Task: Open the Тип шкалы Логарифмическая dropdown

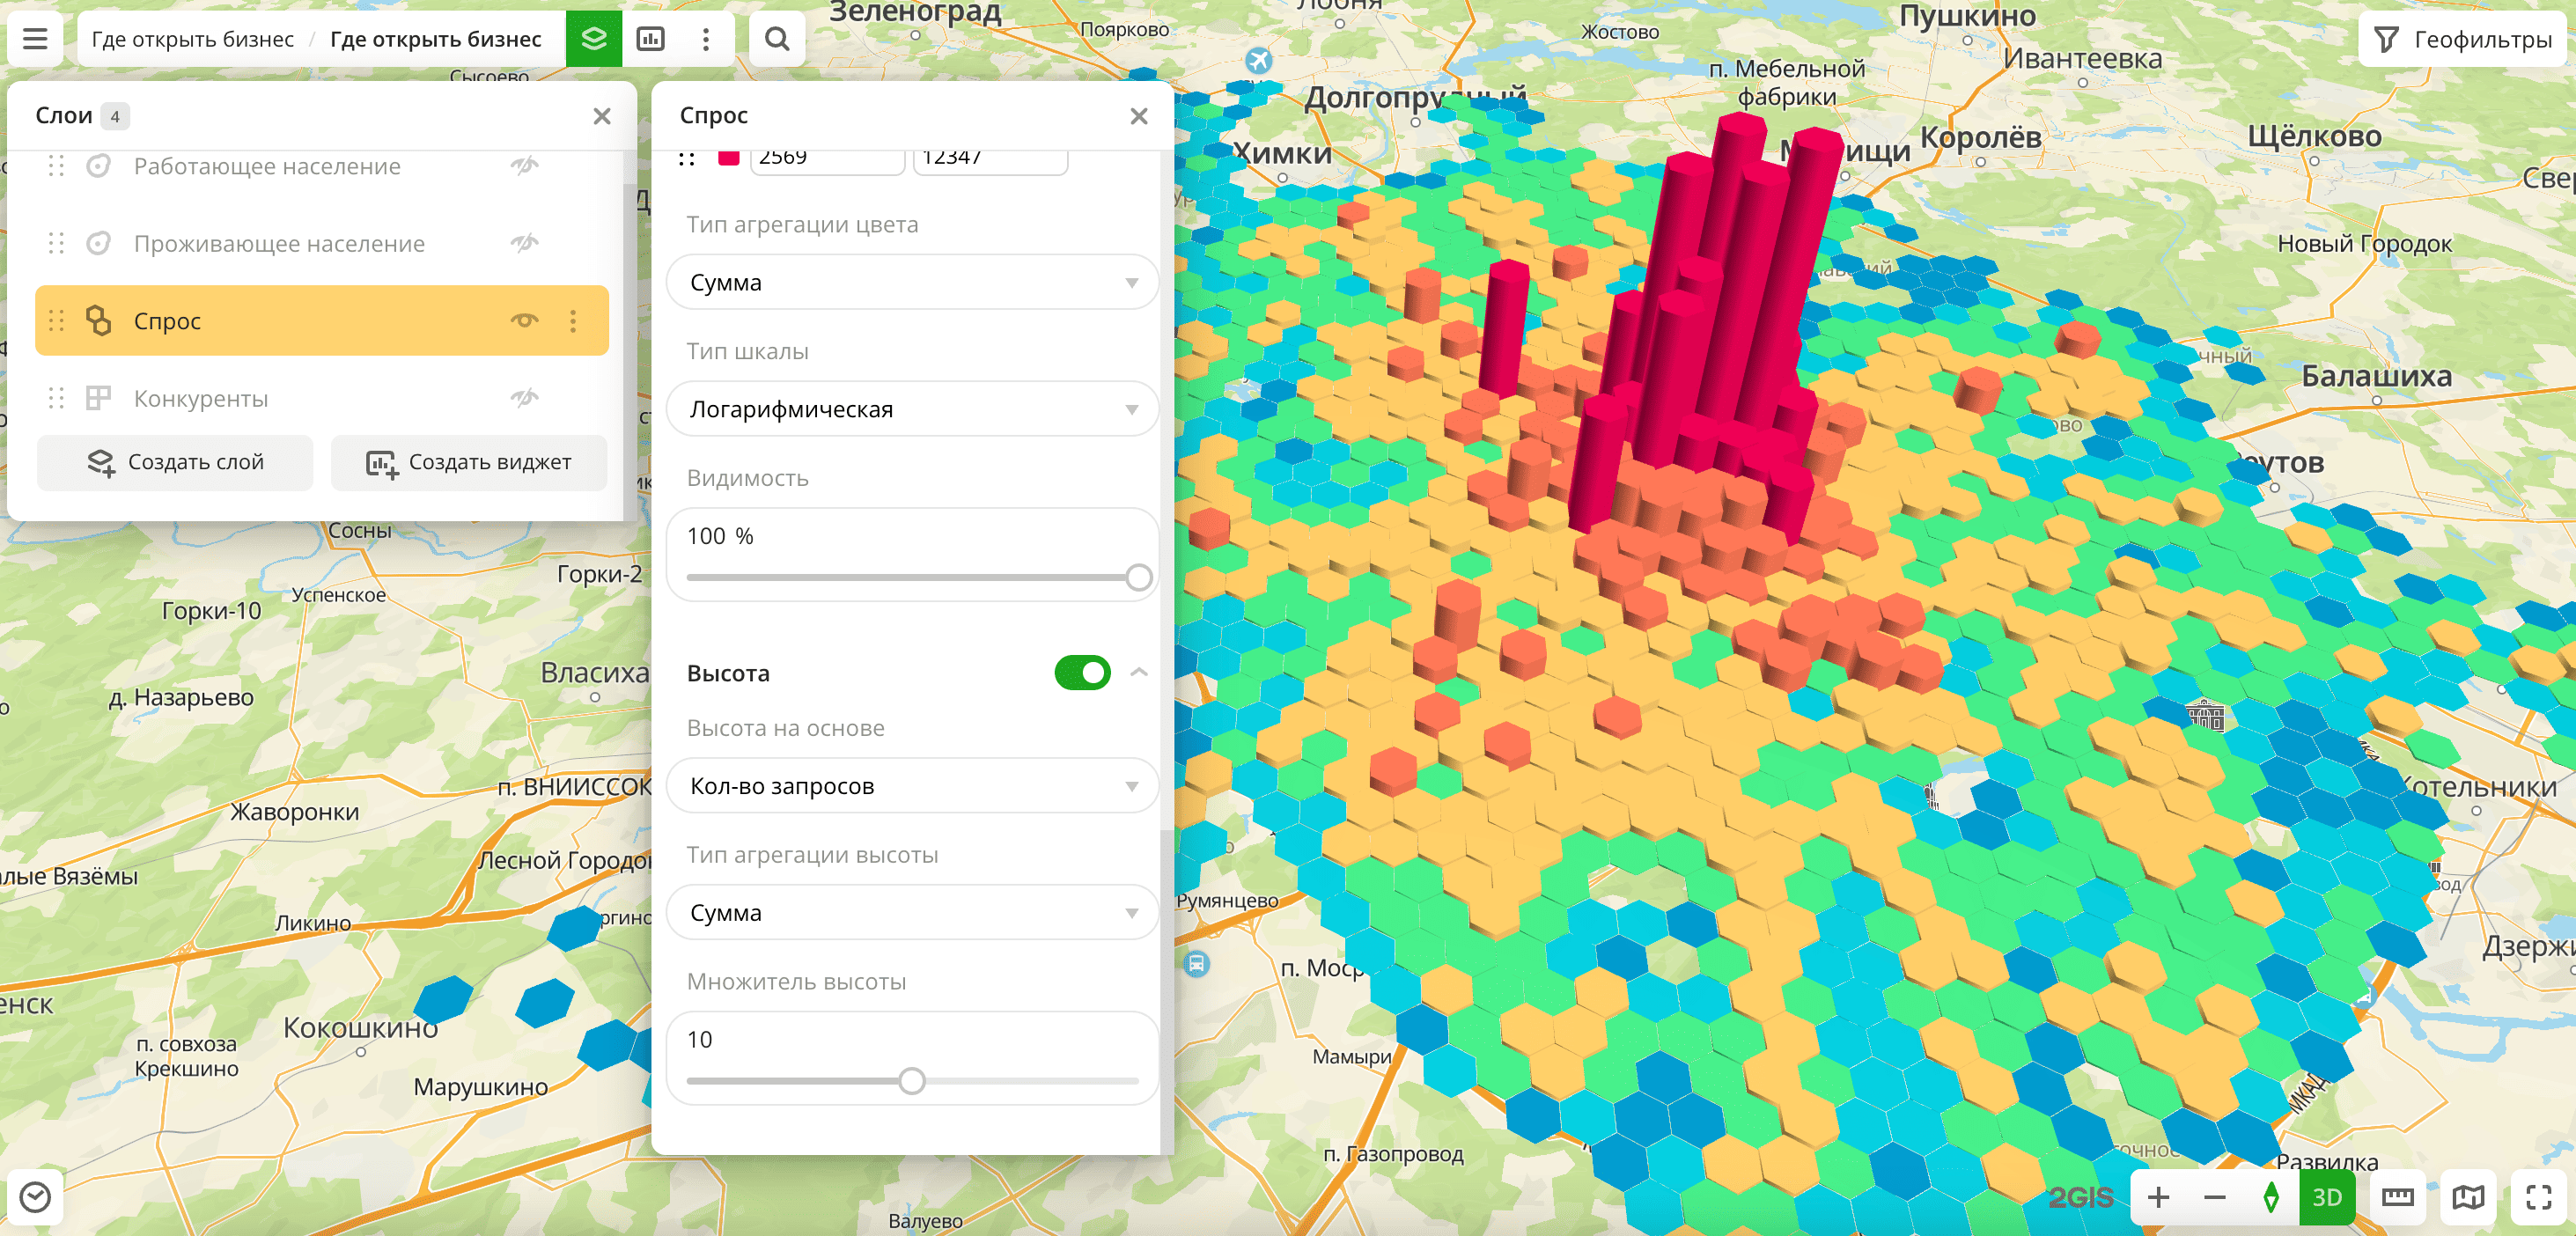Action: pyautogui.click(x=912, y=409)
